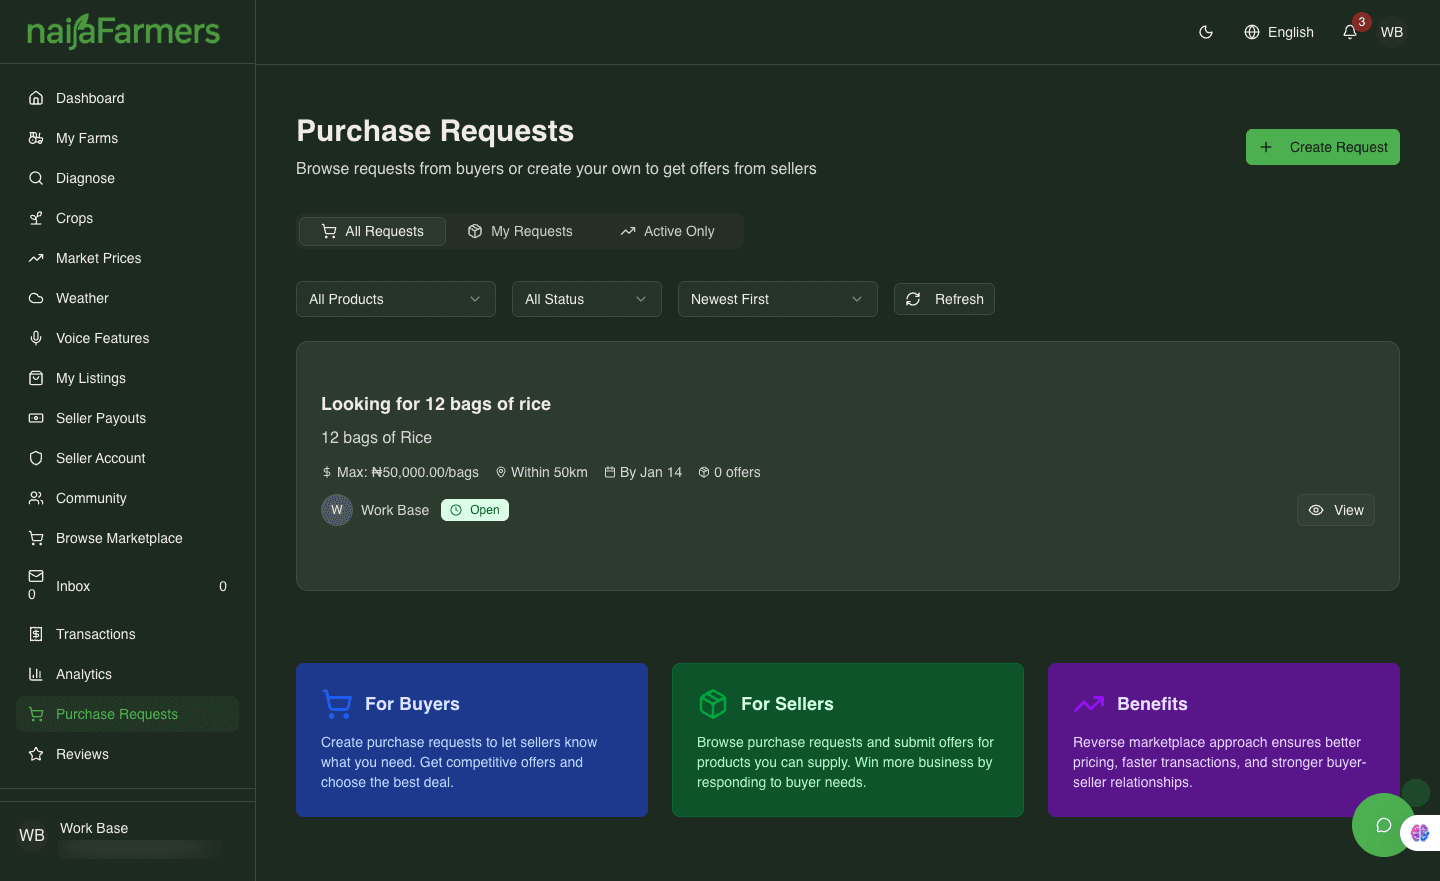Open Voice Features microphone icon

point(36,338)
